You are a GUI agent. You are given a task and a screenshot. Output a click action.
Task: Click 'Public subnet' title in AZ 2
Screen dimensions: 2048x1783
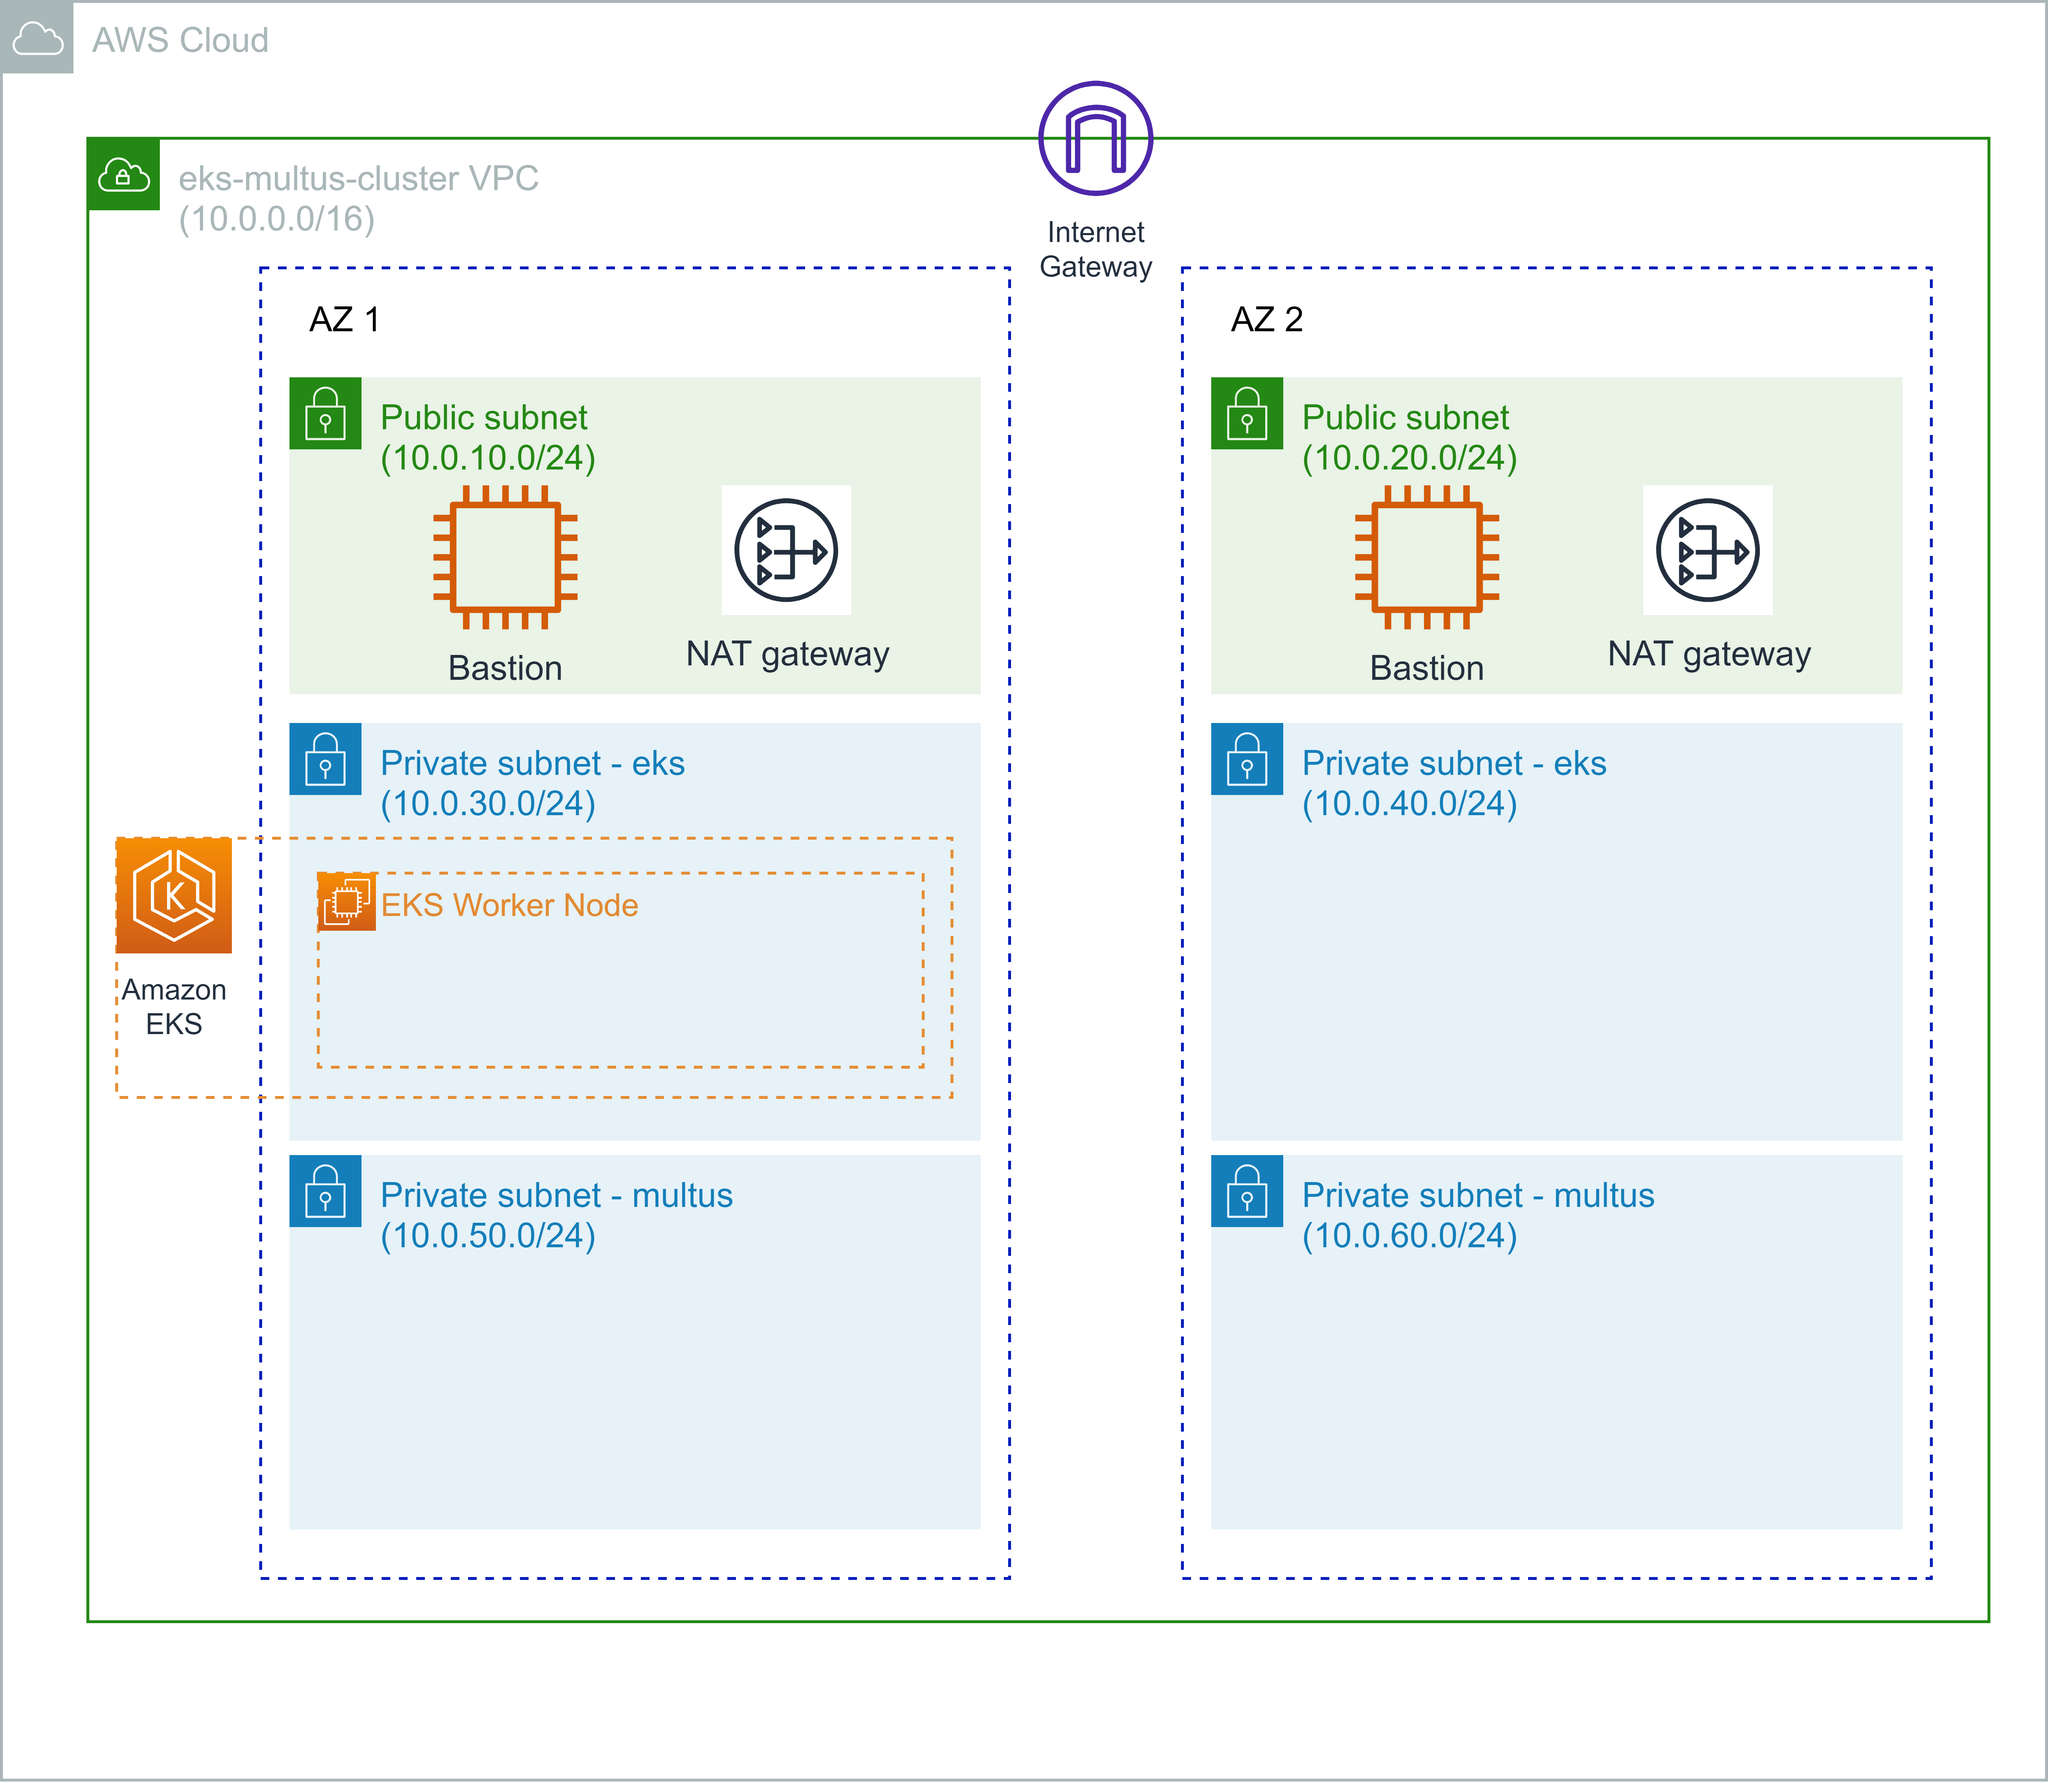[x=1405, y=417]
